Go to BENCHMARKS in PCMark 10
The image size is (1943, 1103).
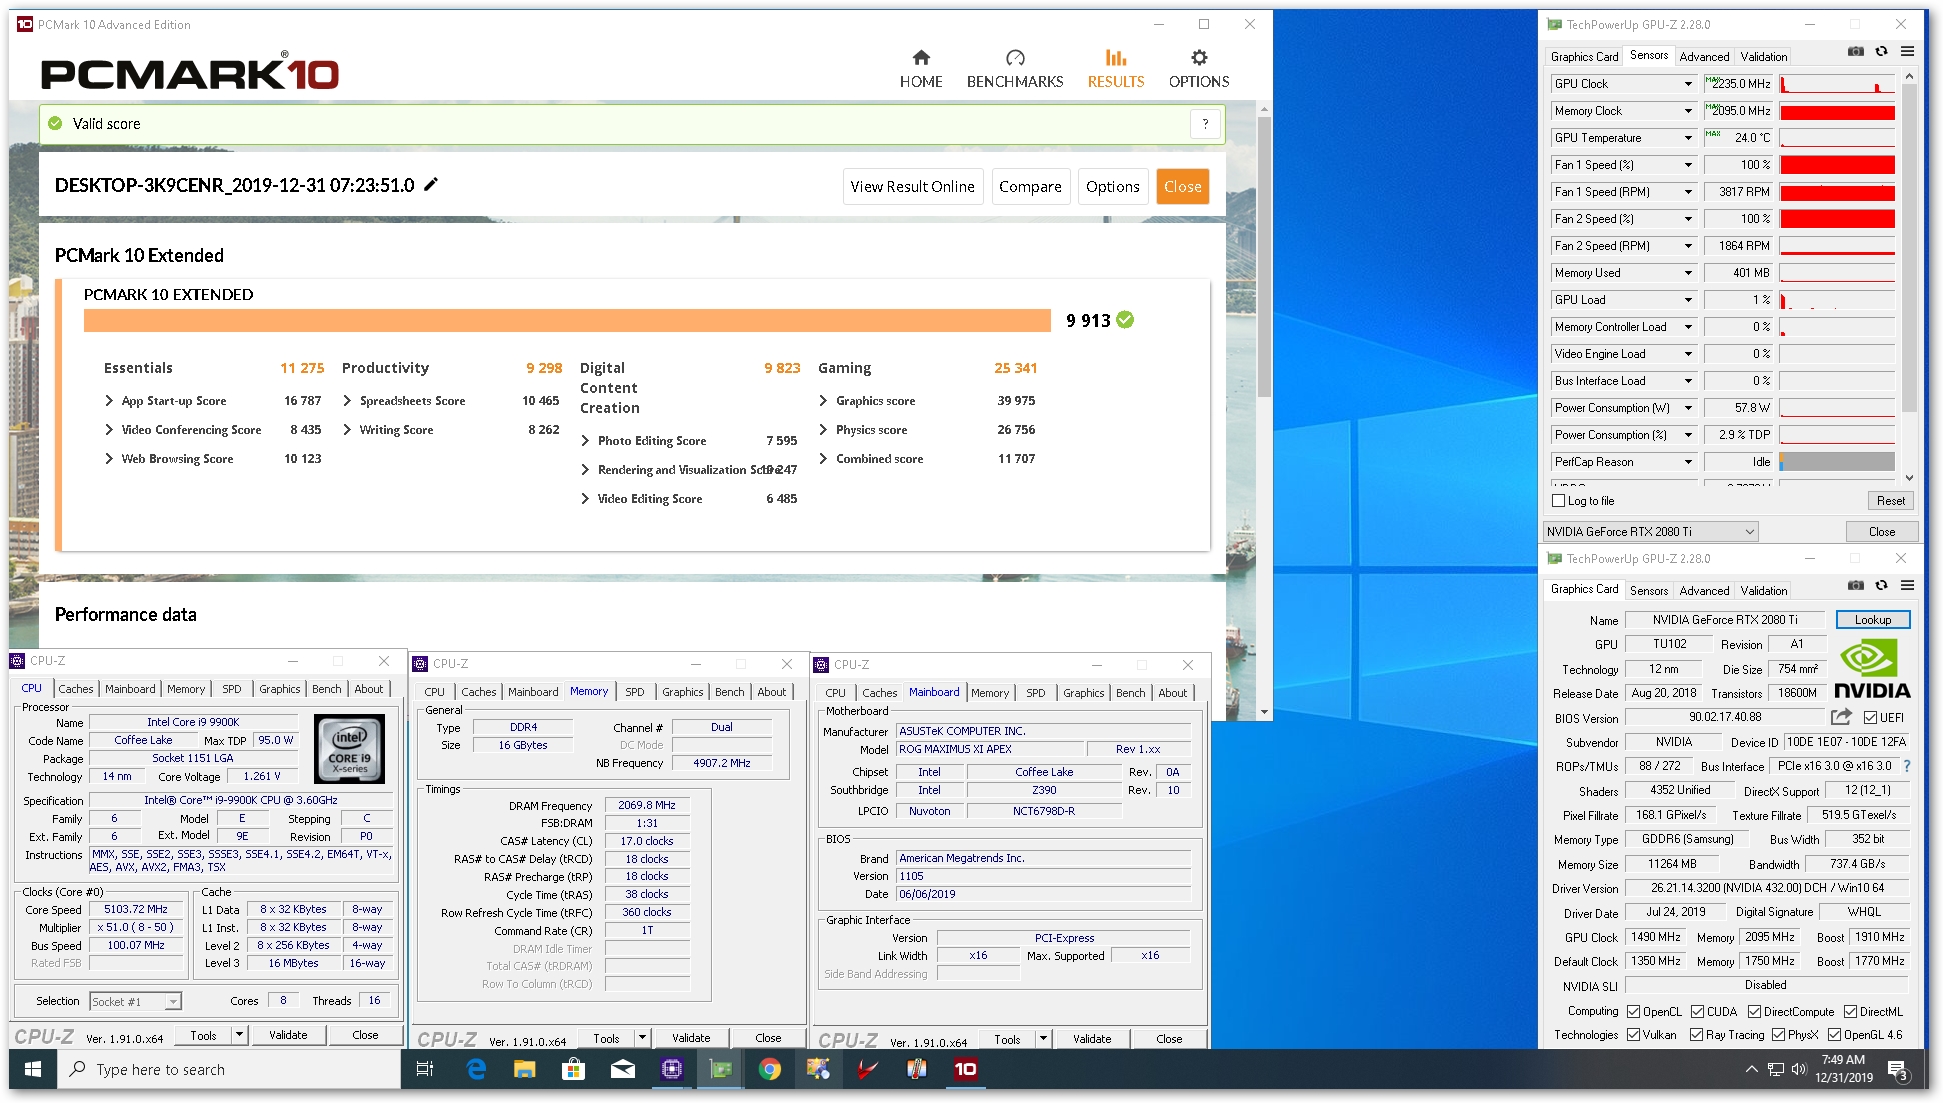point(1014,69)
